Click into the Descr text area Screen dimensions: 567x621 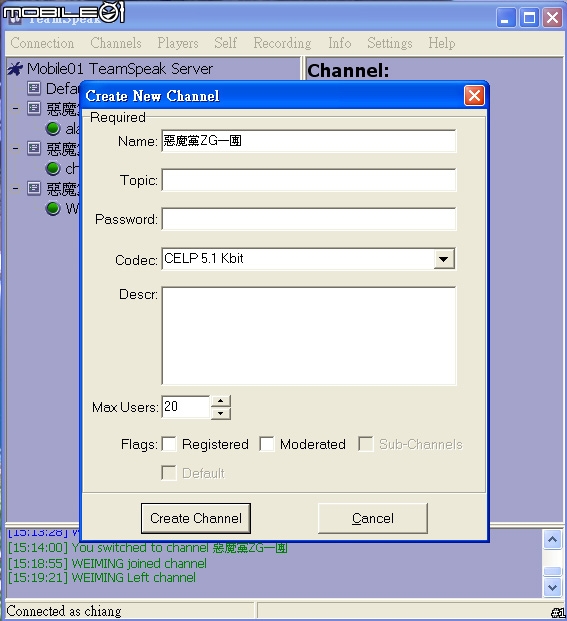(x=309, y=336)
